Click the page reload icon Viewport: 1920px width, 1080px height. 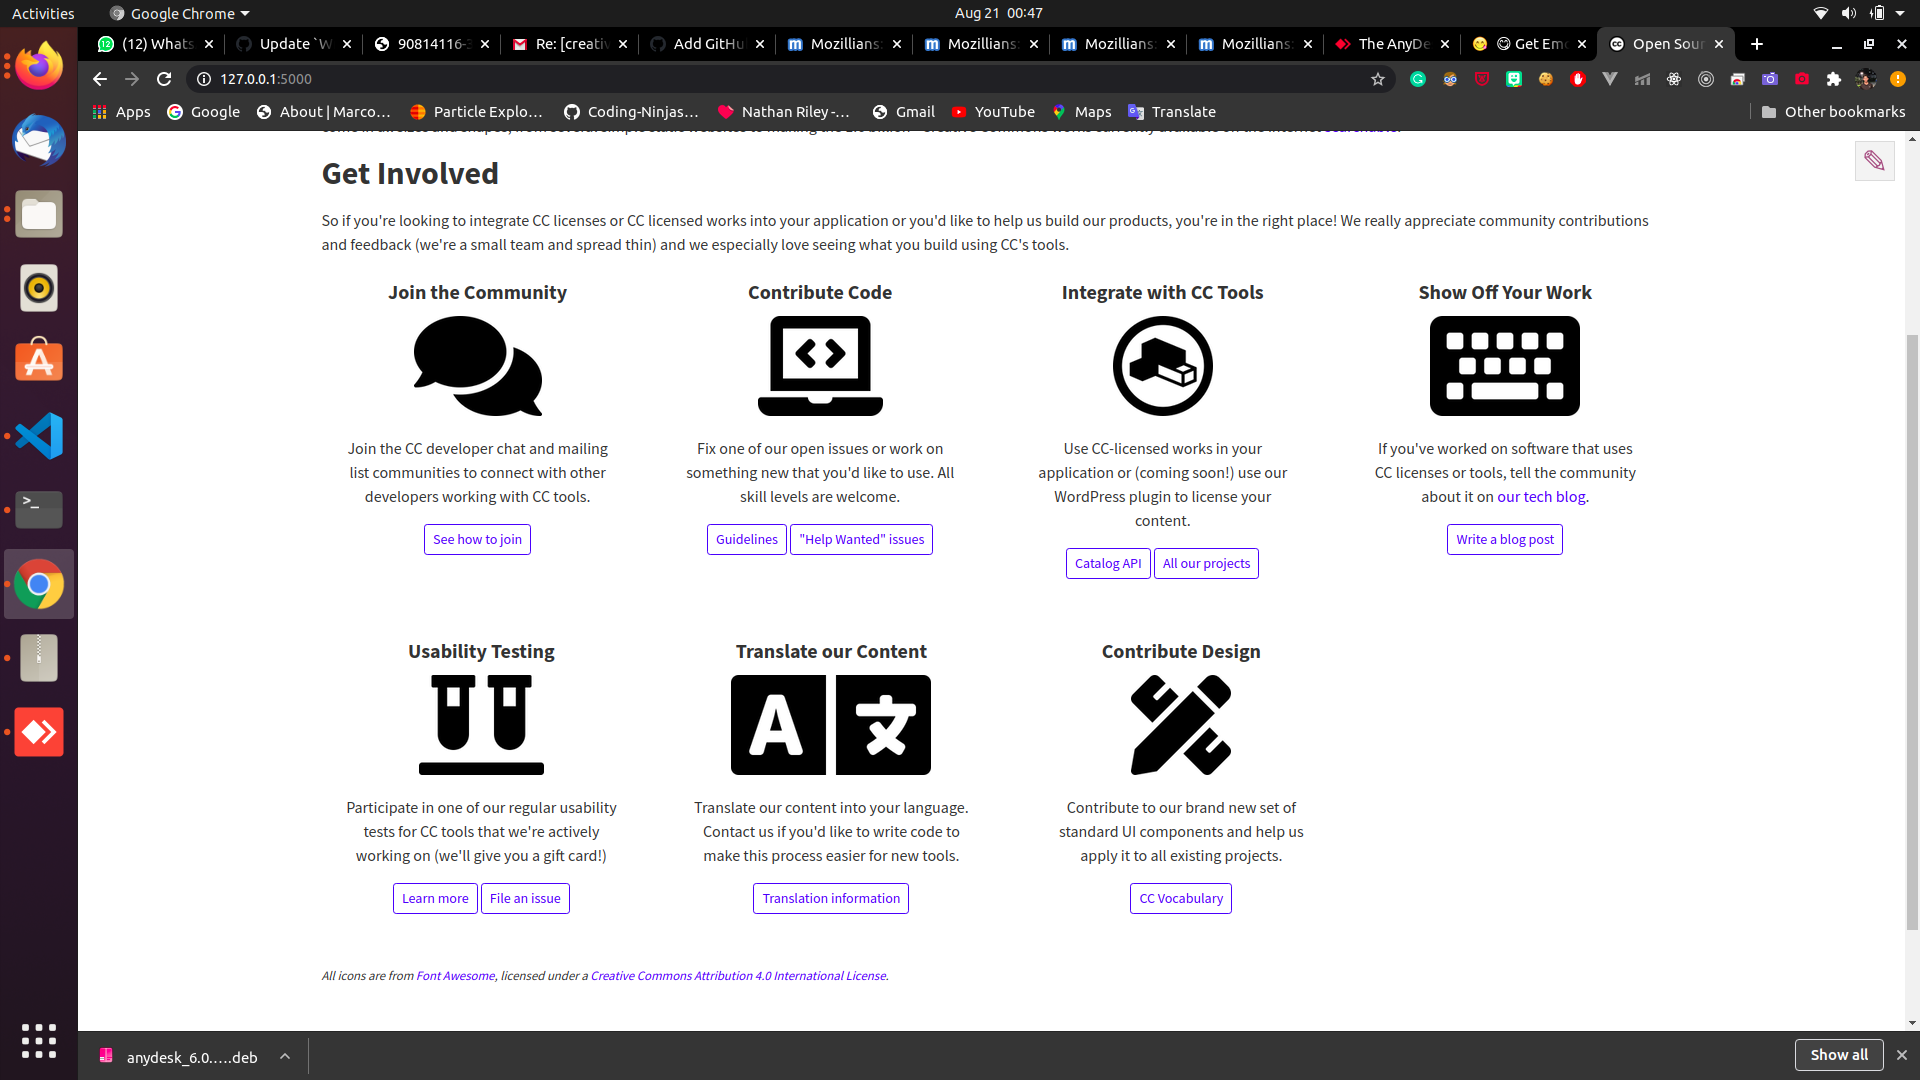(163, 79)
